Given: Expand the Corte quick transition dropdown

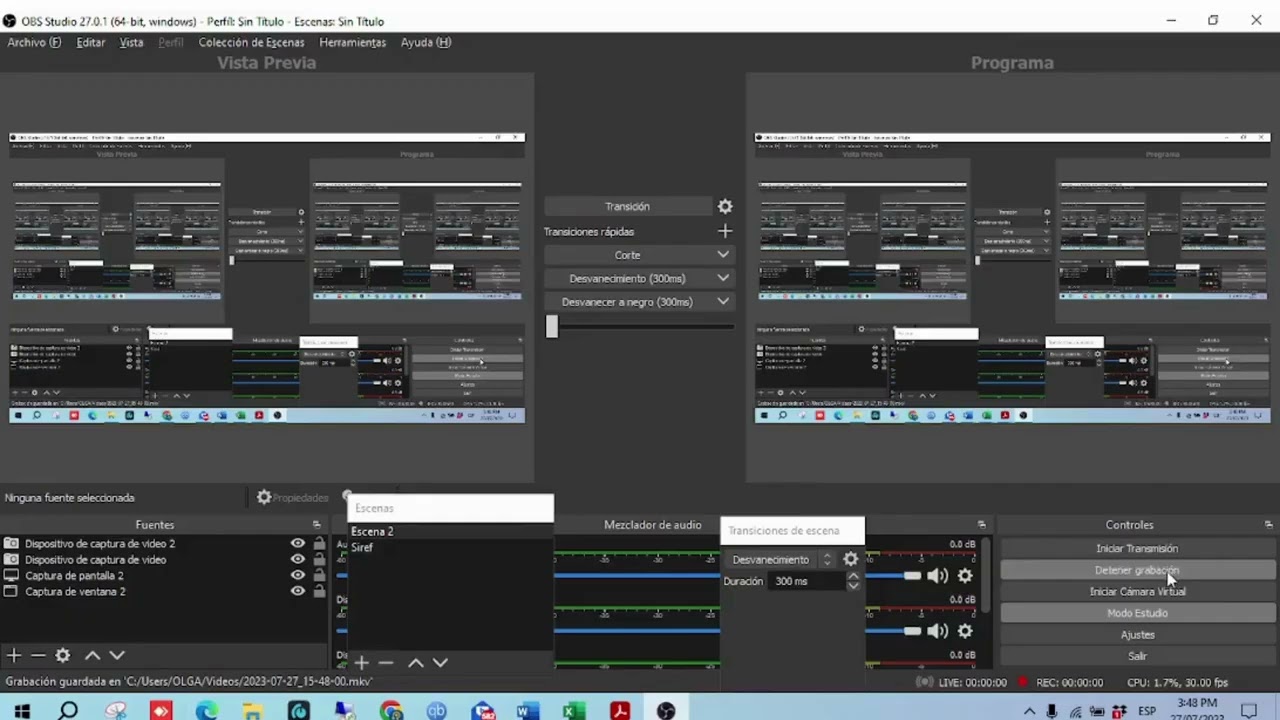Looking at the screenshot, I should 723,255.
